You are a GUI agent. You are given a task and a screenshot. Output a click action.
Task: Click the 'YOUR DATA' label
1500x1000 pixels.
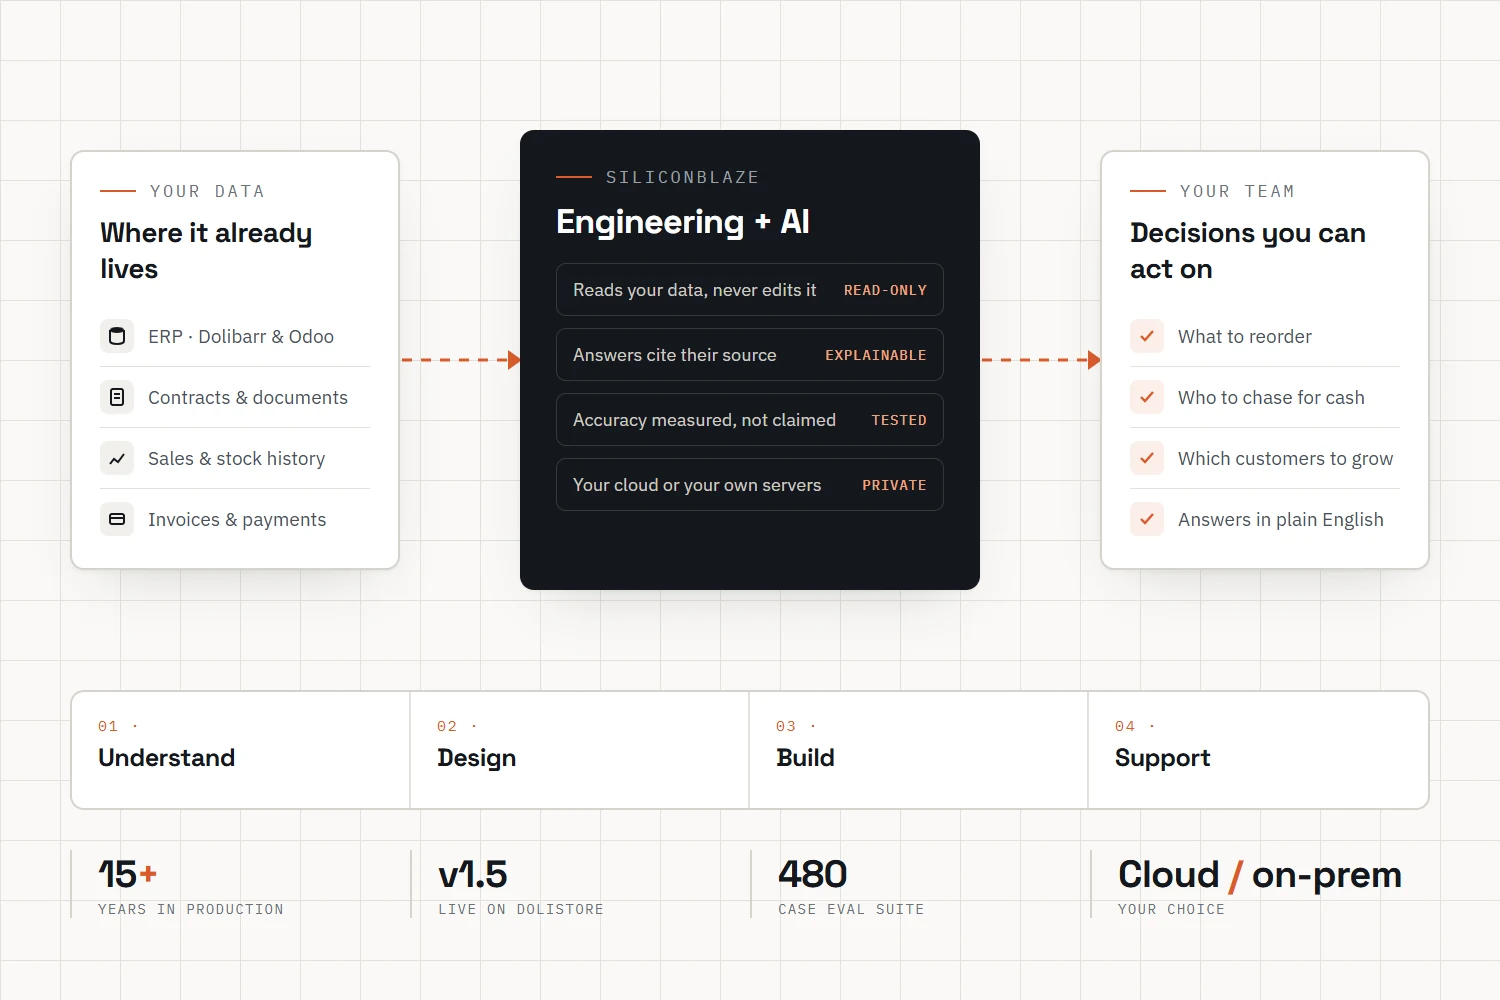[x=207, y=191]
